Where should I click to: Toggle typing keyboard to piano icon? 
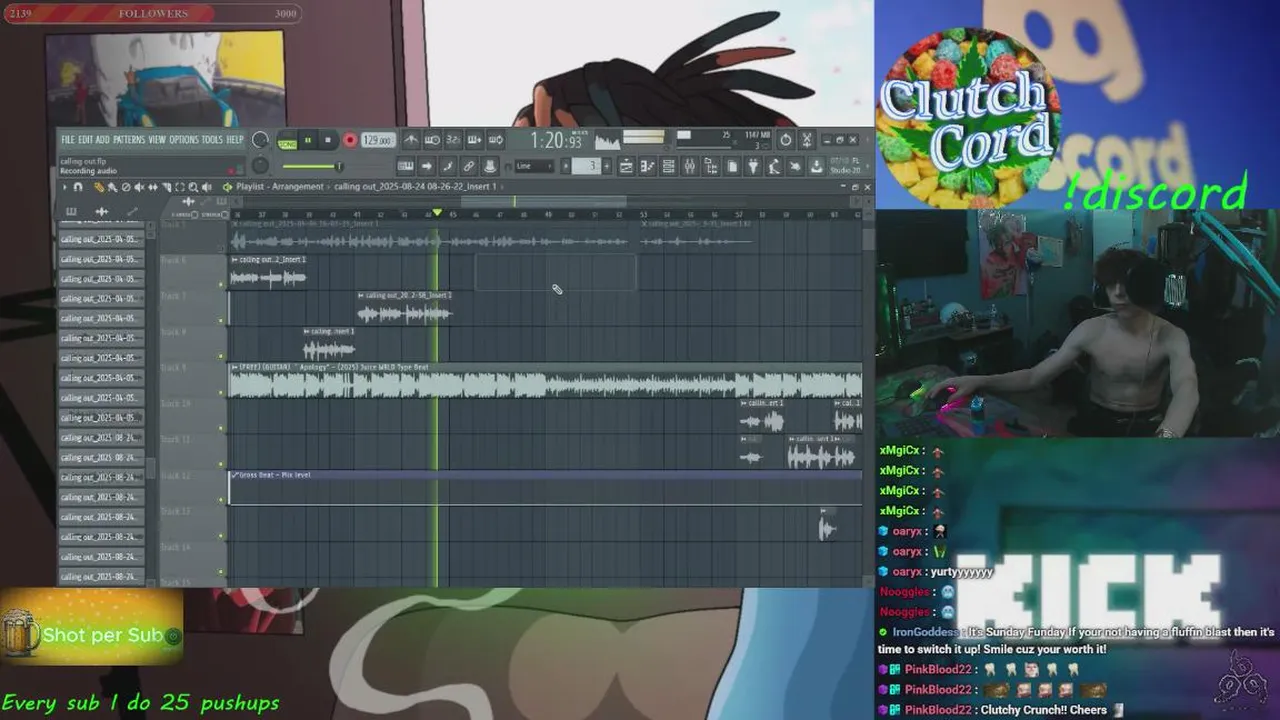click(405, 166)
